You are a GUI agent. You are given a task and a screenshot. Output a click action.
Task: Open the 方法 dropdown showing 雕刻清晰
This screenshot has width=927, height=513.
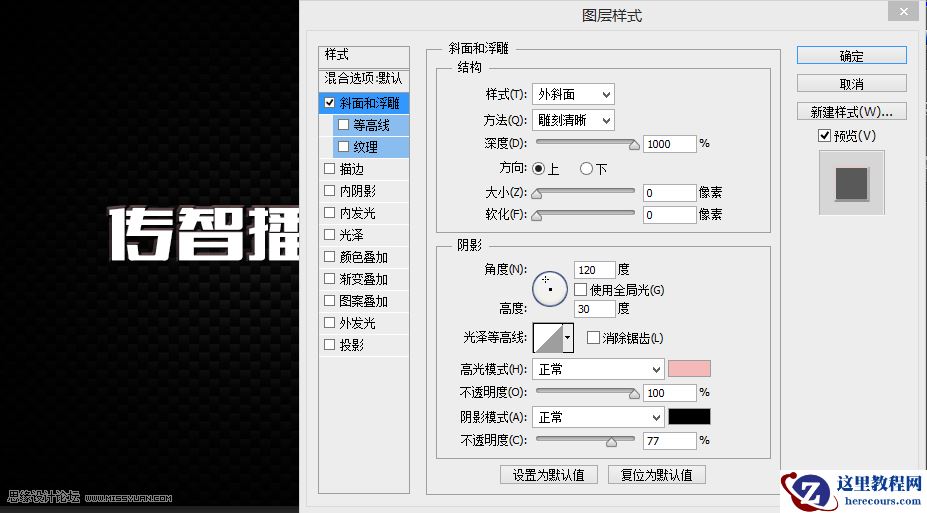click(x=573, y=121)
